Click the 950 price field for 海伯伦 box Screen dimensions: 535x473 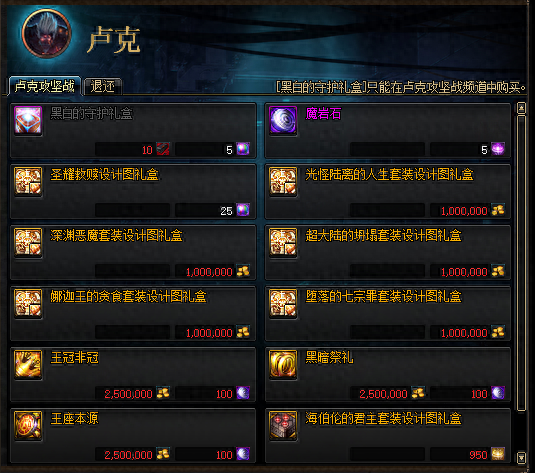pos(467,454)
